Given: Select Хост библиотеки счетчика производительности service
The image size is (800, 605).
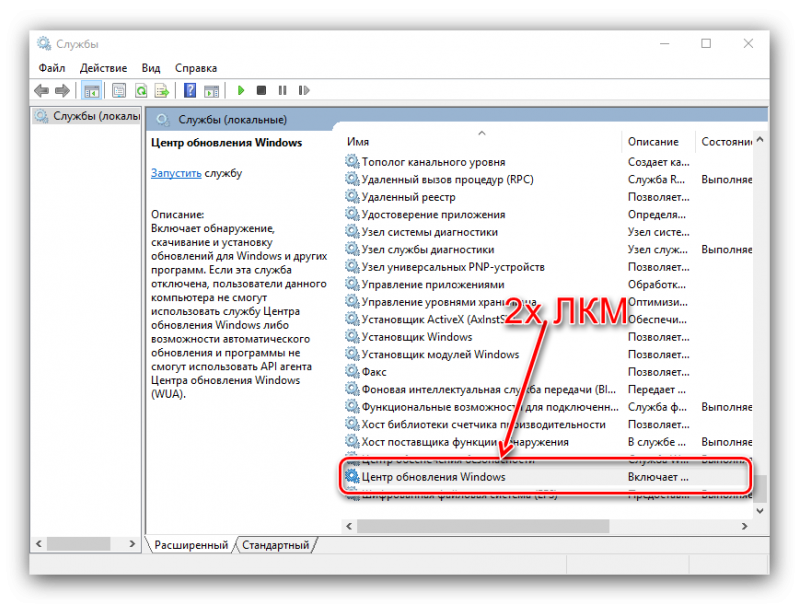Looking at the screenshot, I should click(484, 424).
